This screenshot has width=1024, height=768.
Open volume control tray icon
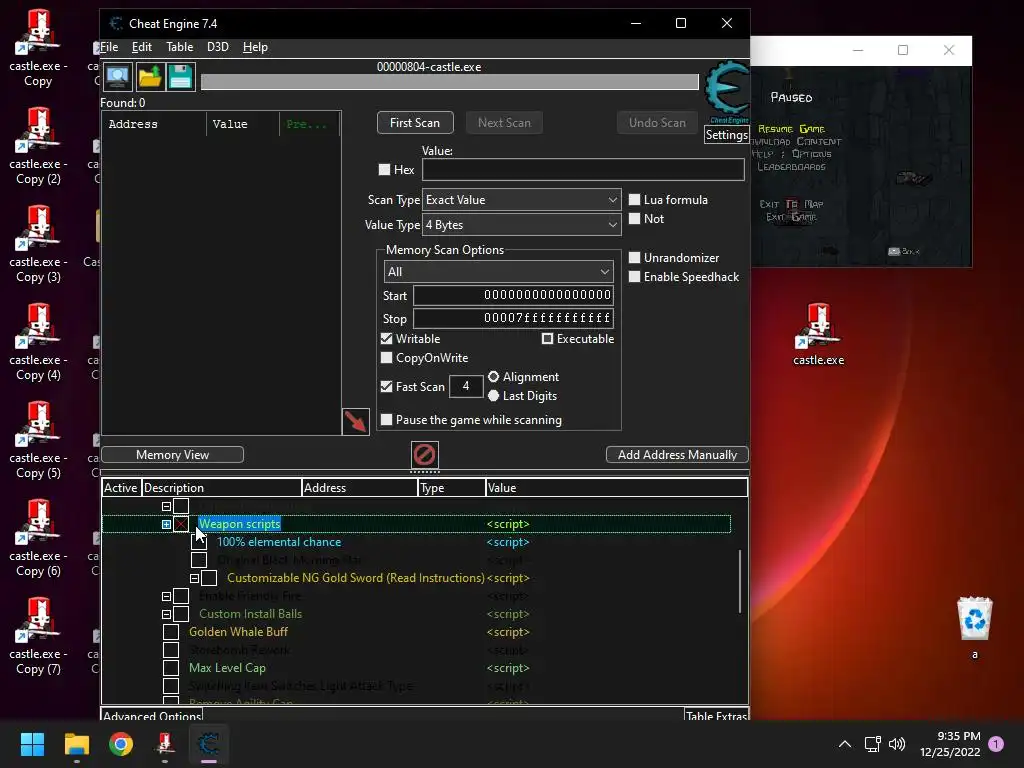[x=897, y=744]
